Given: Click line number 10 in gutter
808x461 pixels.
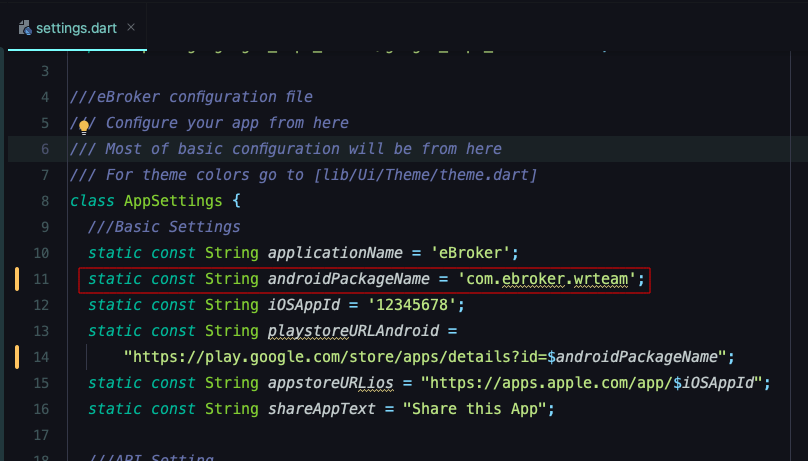Looking at the screenshot, I should pos(41,253).
